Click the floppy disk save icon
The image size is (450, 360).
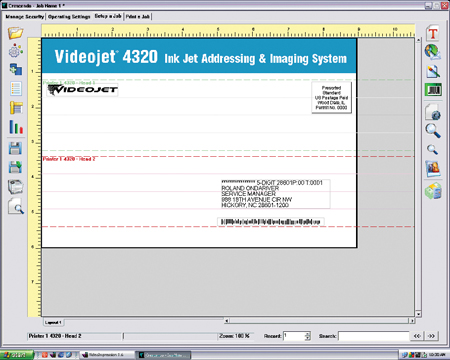[15, 148]
